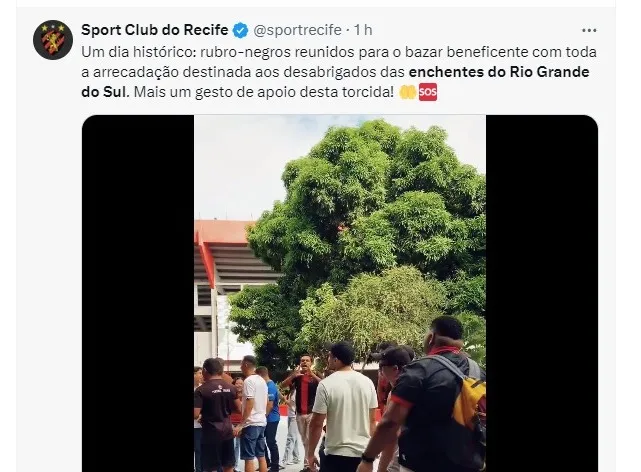Click the video's right black letterbox bar
The height and width of the screenshot is (472, 641).
click(542, 293)
